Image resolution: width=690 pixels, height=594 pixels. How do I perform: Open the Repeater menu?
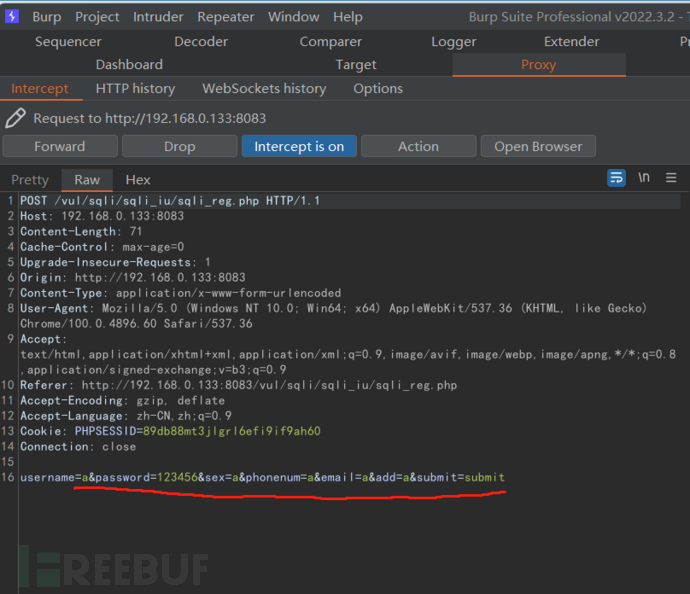click(x=226, y=17)
